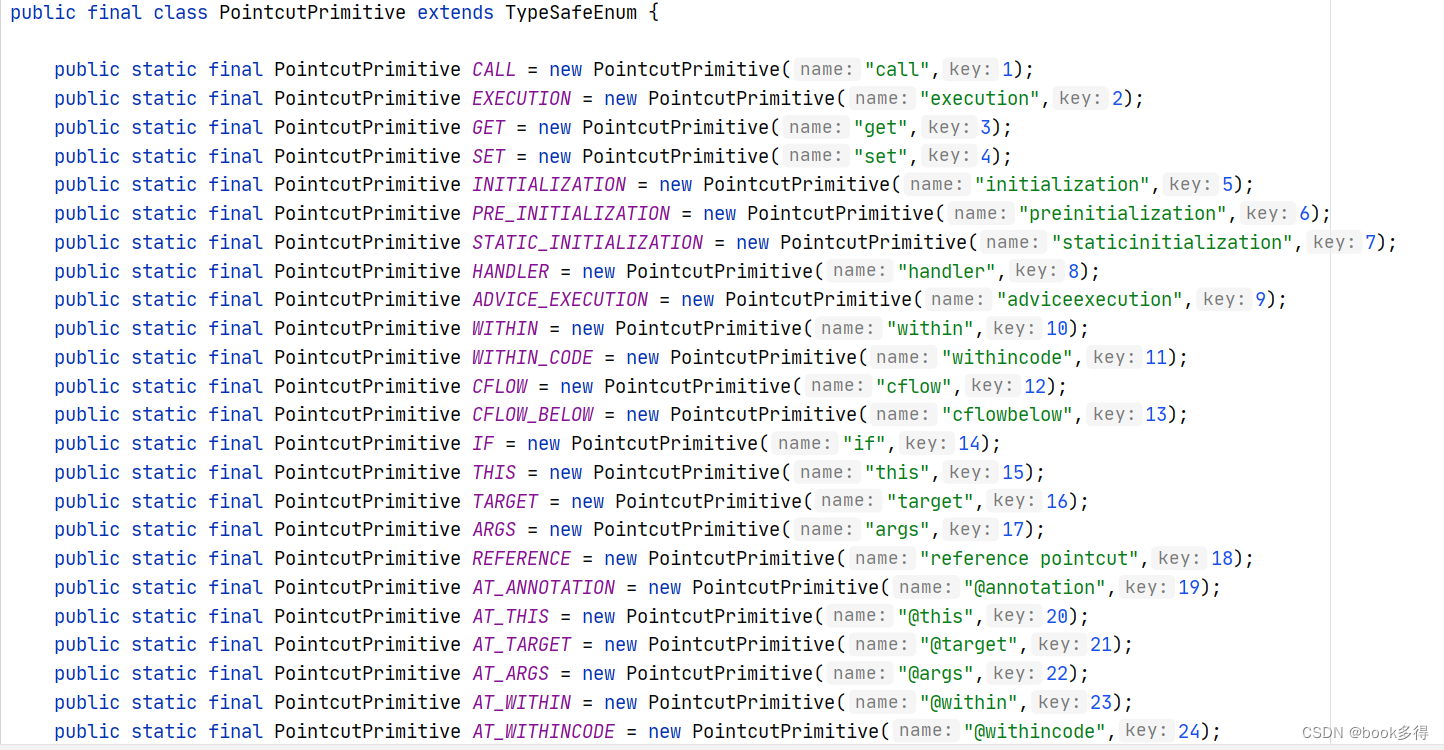Click the EXECUTION constant identifier
The height and width of the screenshot is (750, 1444).
tap(522, 99)
